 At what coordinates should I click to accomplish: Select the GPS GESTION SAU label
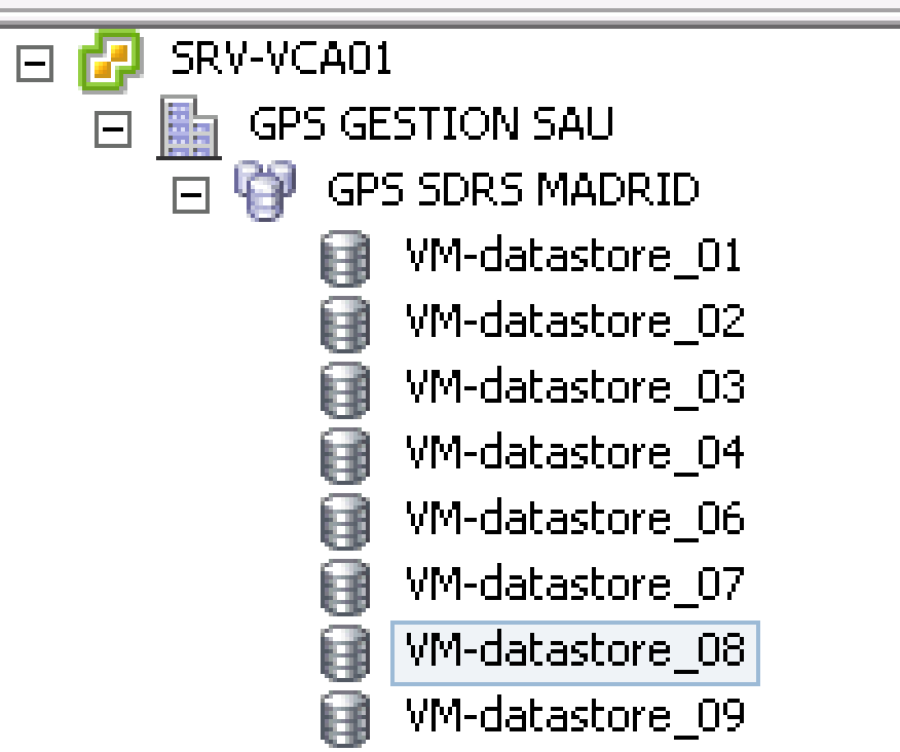point(430,126)
